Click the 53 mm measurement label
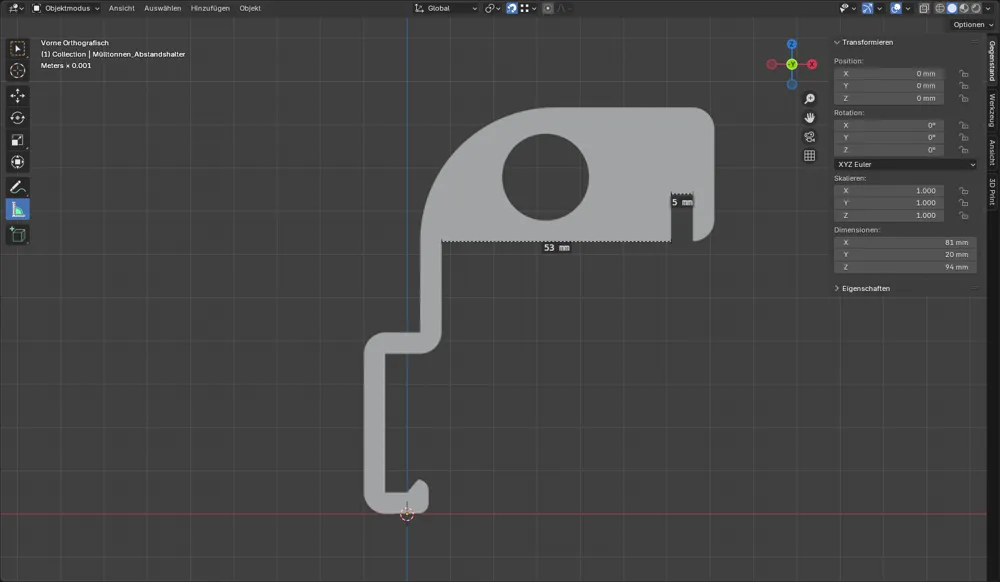The height and width of the screenshot is (582, 1000). (x=556, y=248)
